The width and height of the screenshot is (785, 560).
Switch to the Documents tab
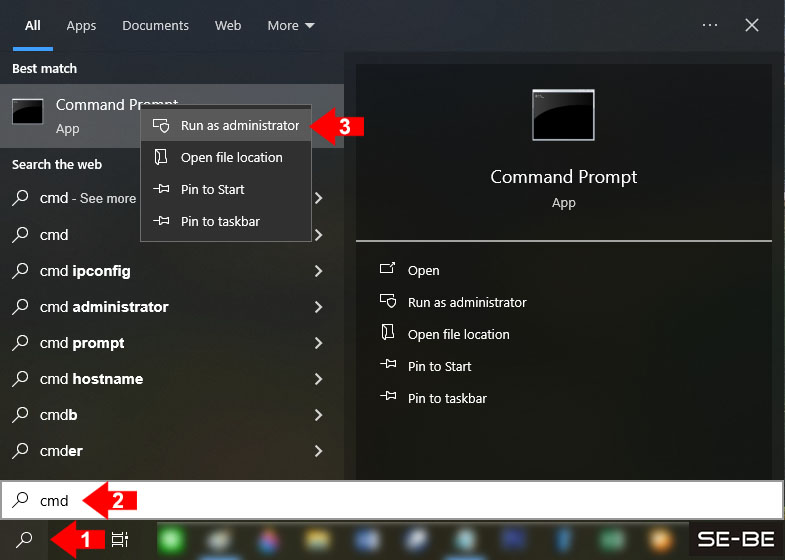(155, 25)
